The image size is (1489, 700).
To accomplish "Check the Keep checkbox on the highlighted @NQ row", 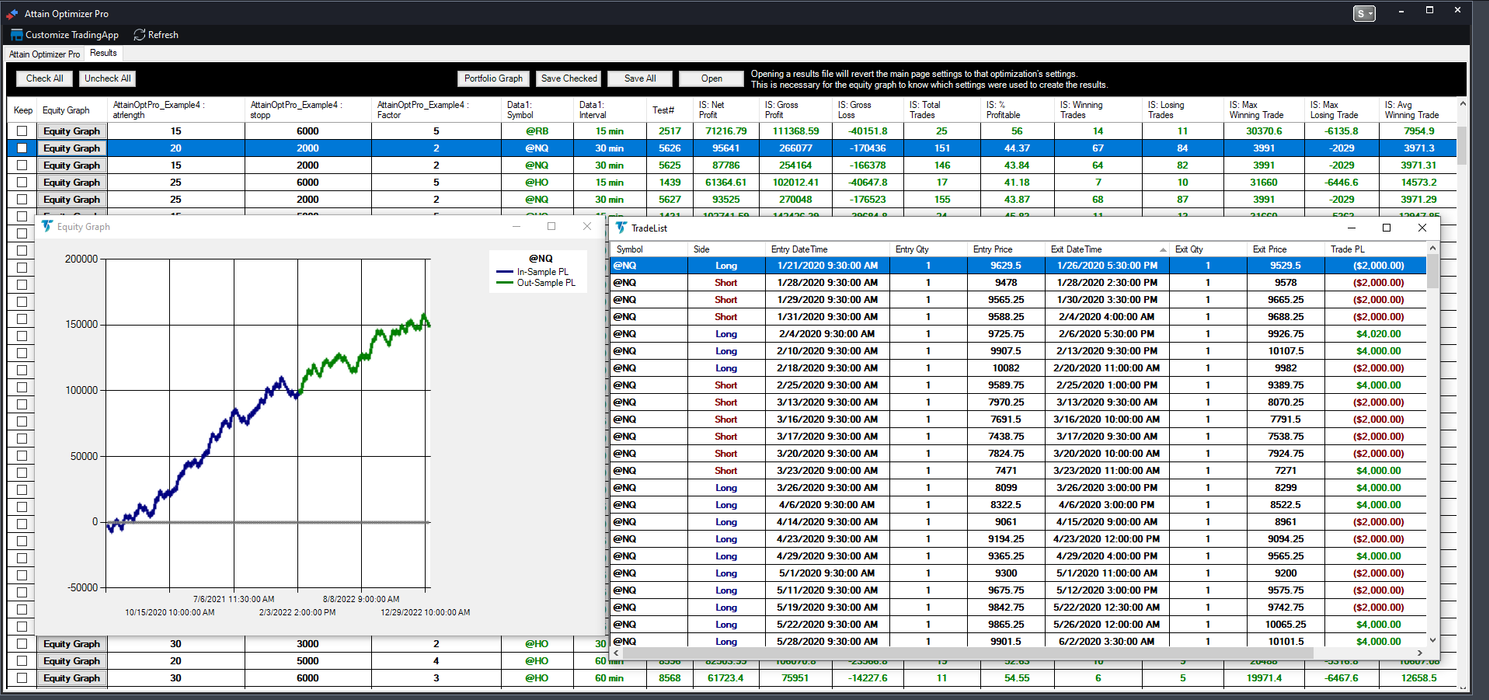I will click(x=22, y=148).
